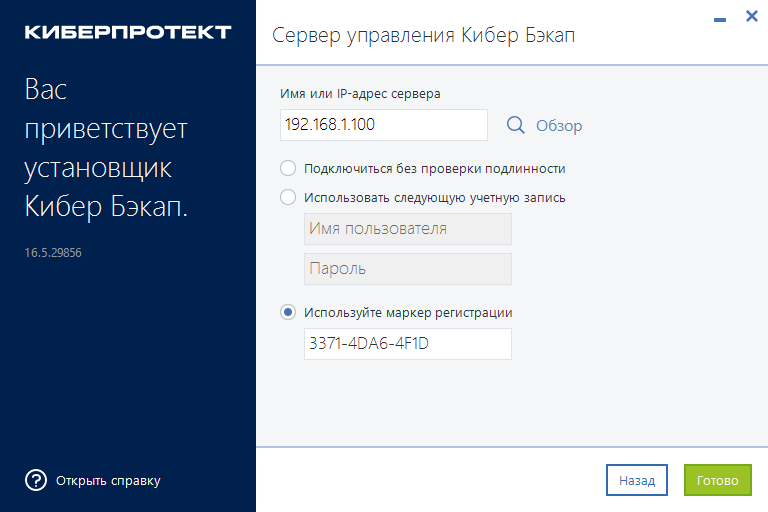
Task: Click the Сервер управления Кибер Бэкап heading
Action: click(424, 35)
